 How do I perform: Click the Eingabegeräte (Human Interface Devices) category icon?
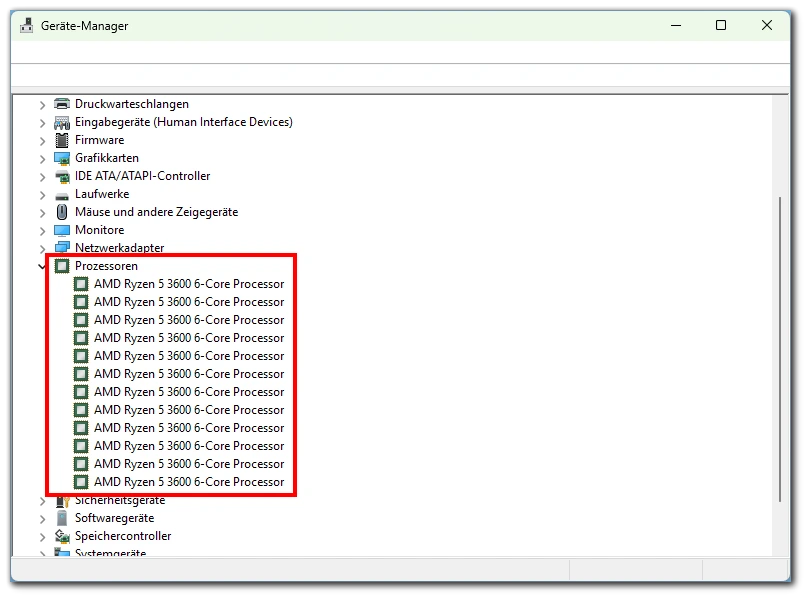click(62, 122)
